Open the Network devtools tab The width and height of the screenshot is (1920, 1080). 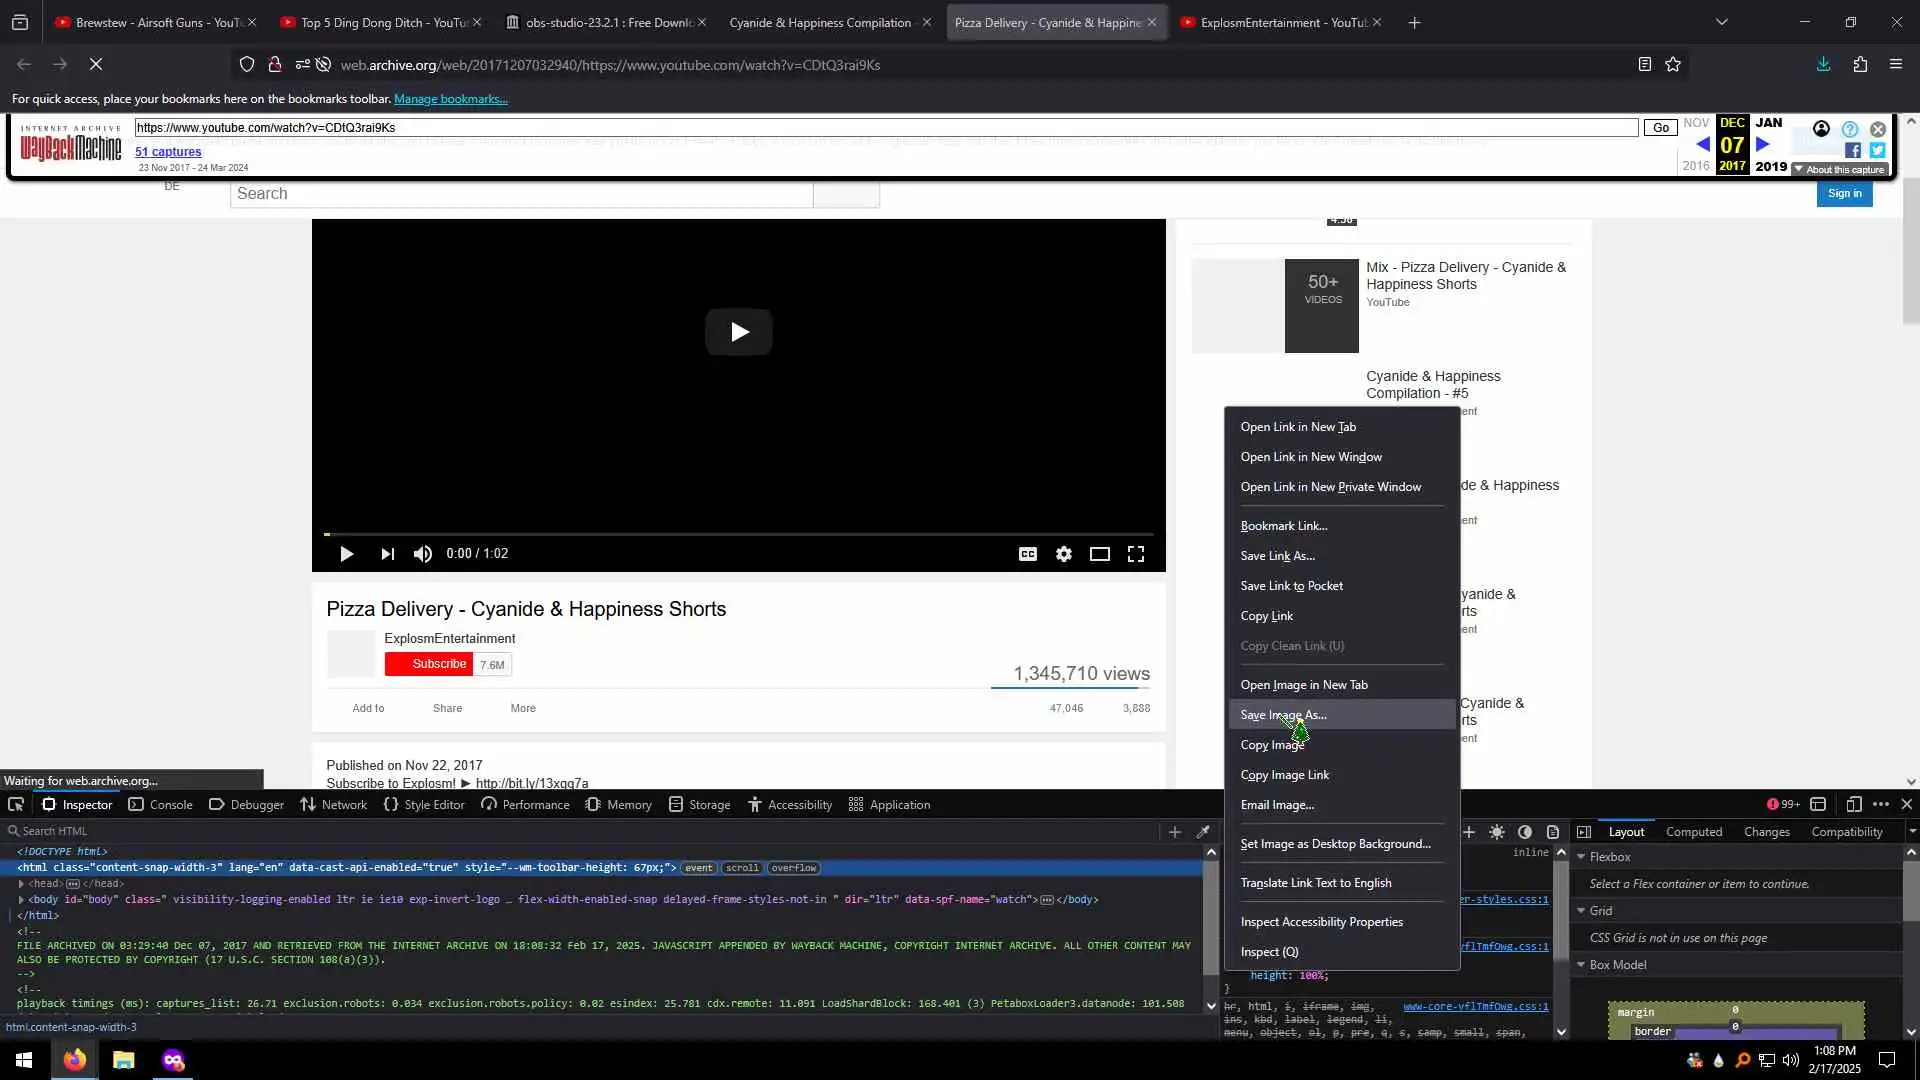coord(334,804)
